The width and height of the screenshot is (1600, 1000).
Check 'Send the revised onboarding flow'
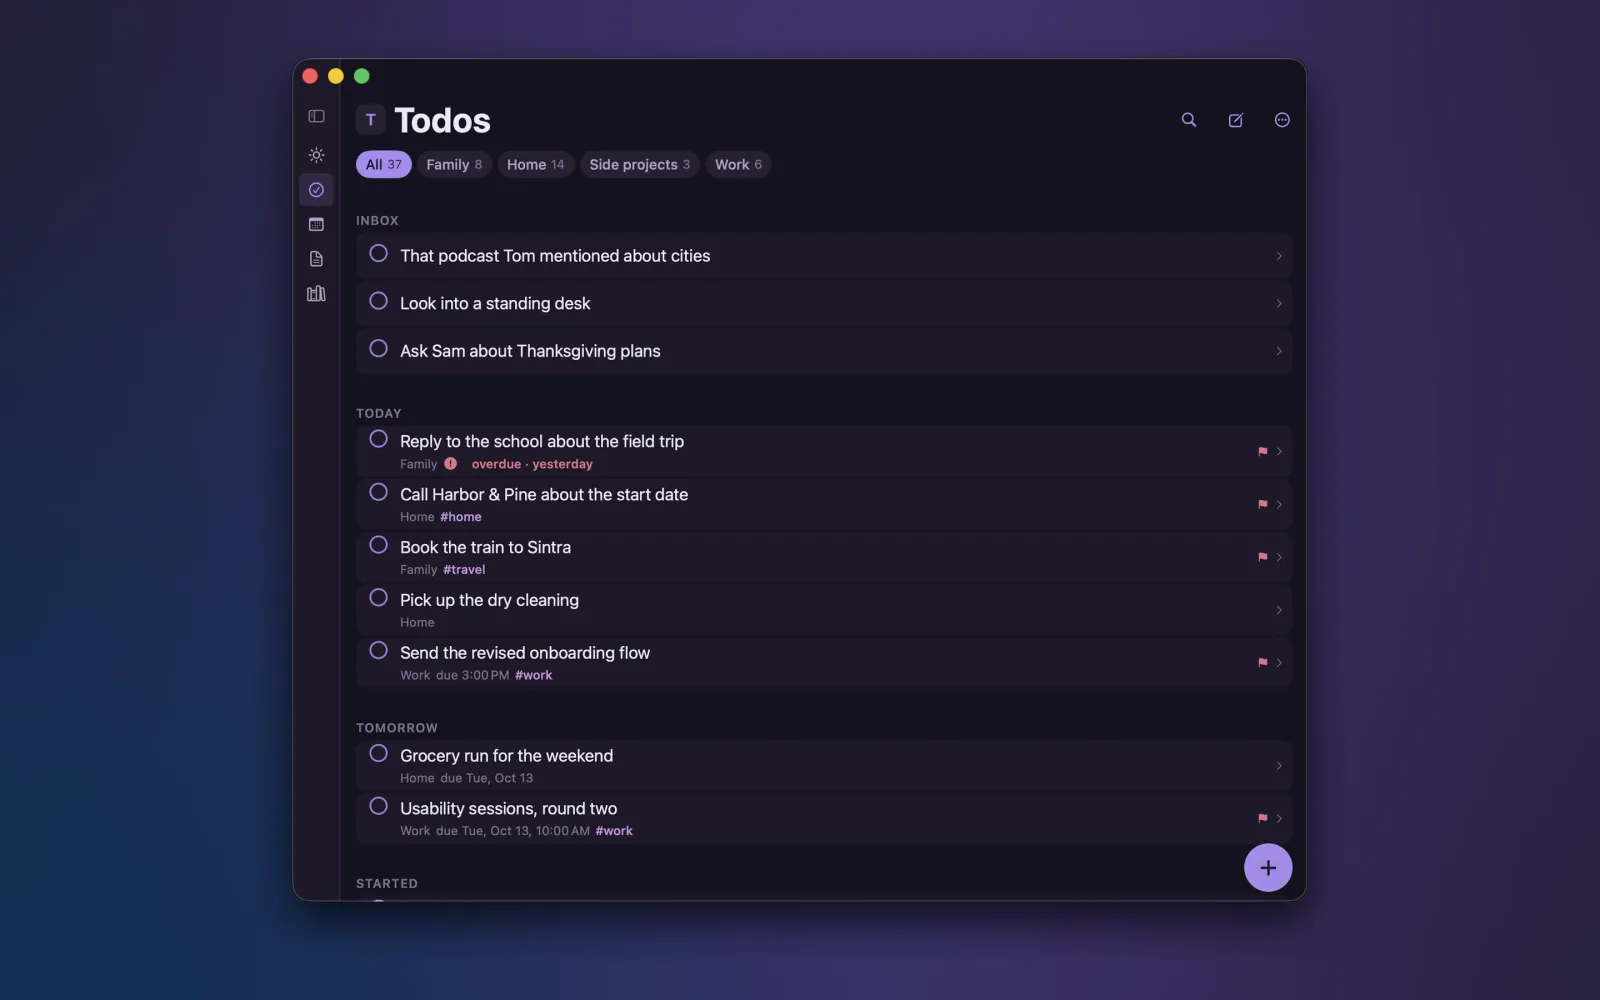point(378,651)
